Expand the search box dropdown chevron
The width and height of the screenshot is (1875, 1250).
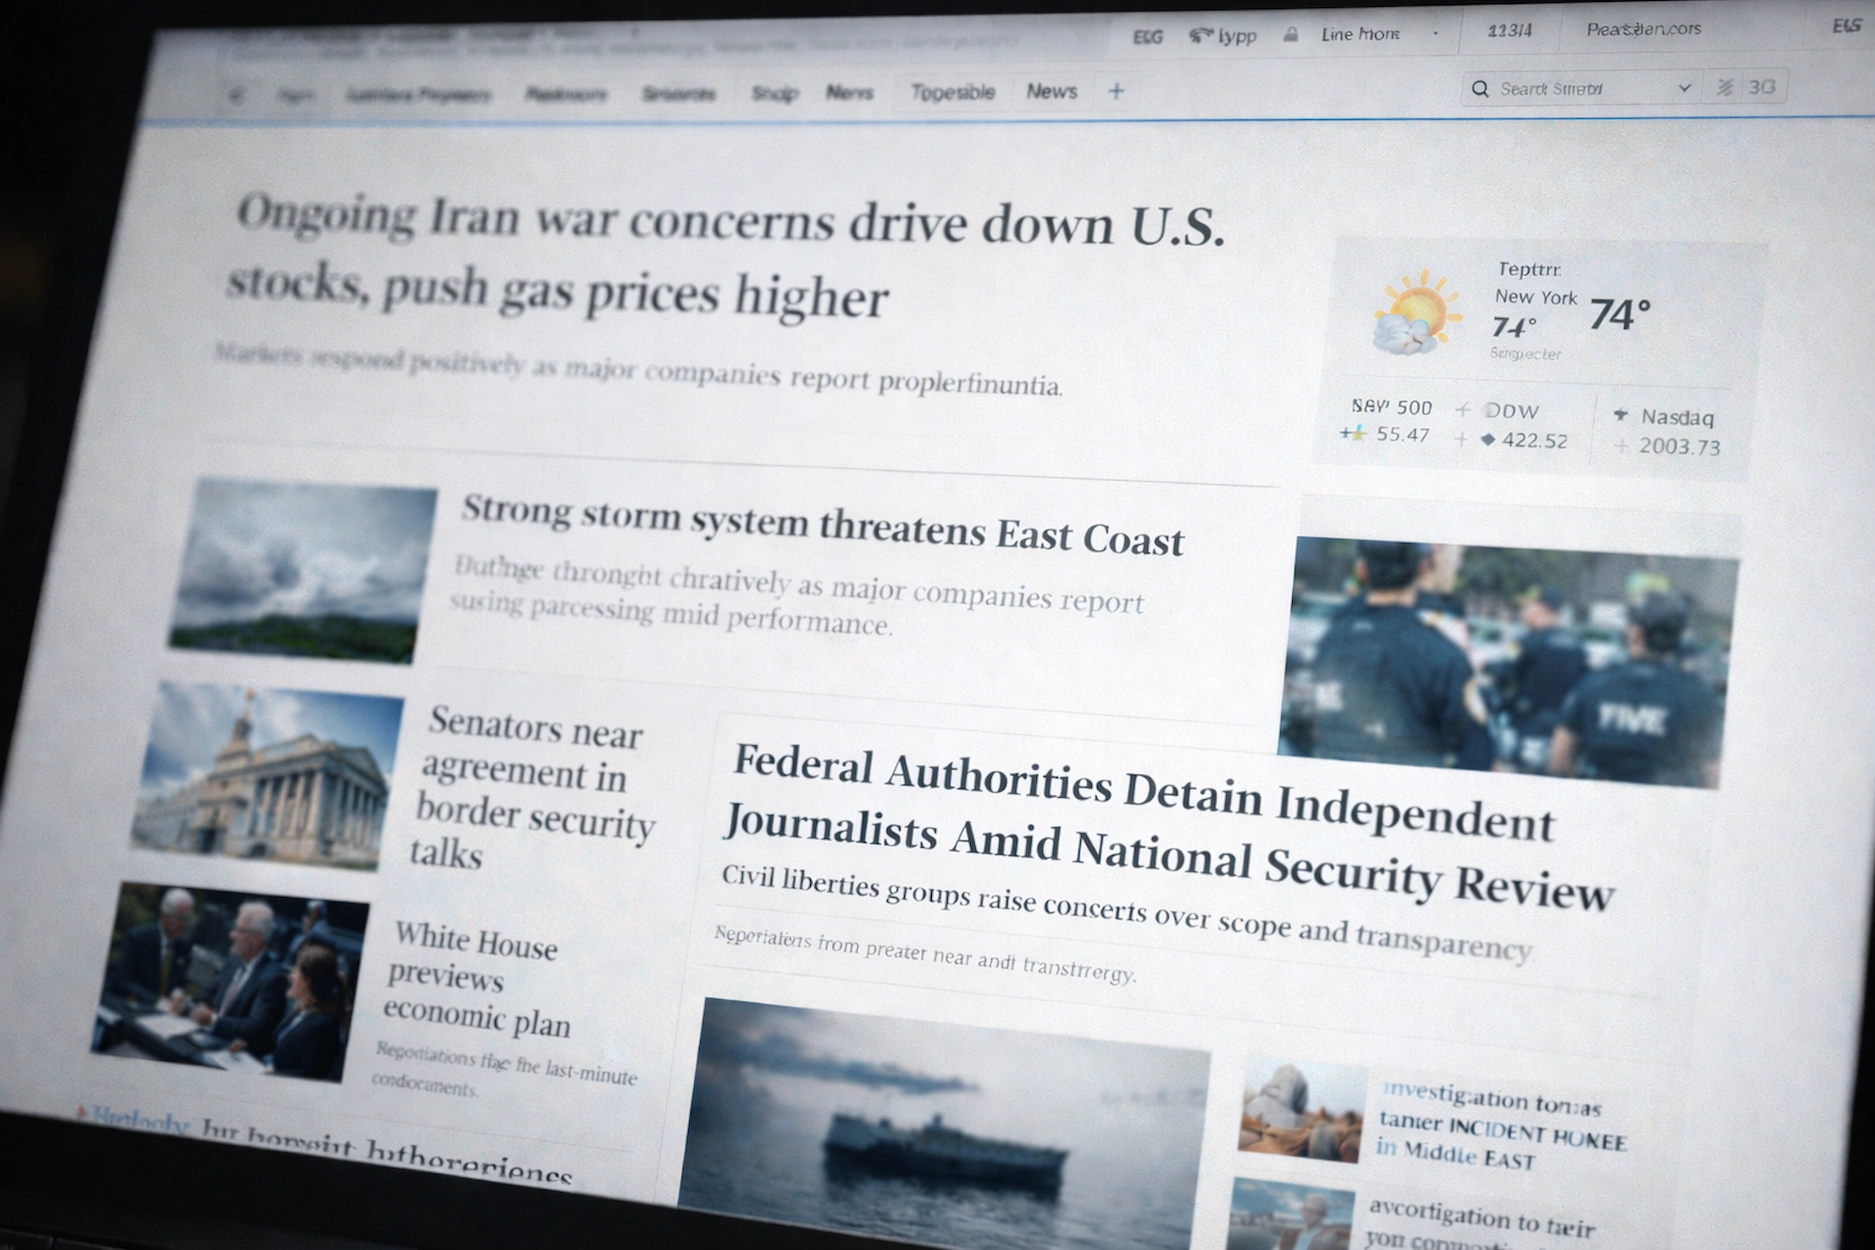(x=1684, y=88)
